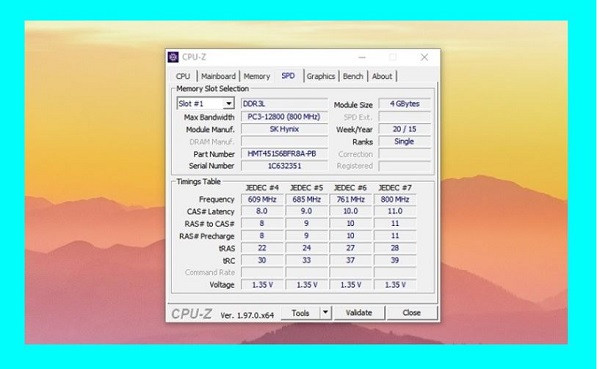Viewport: 600px width, 369px height.
Task: Click the tRC value 33
Action: [x=307, y=260]
